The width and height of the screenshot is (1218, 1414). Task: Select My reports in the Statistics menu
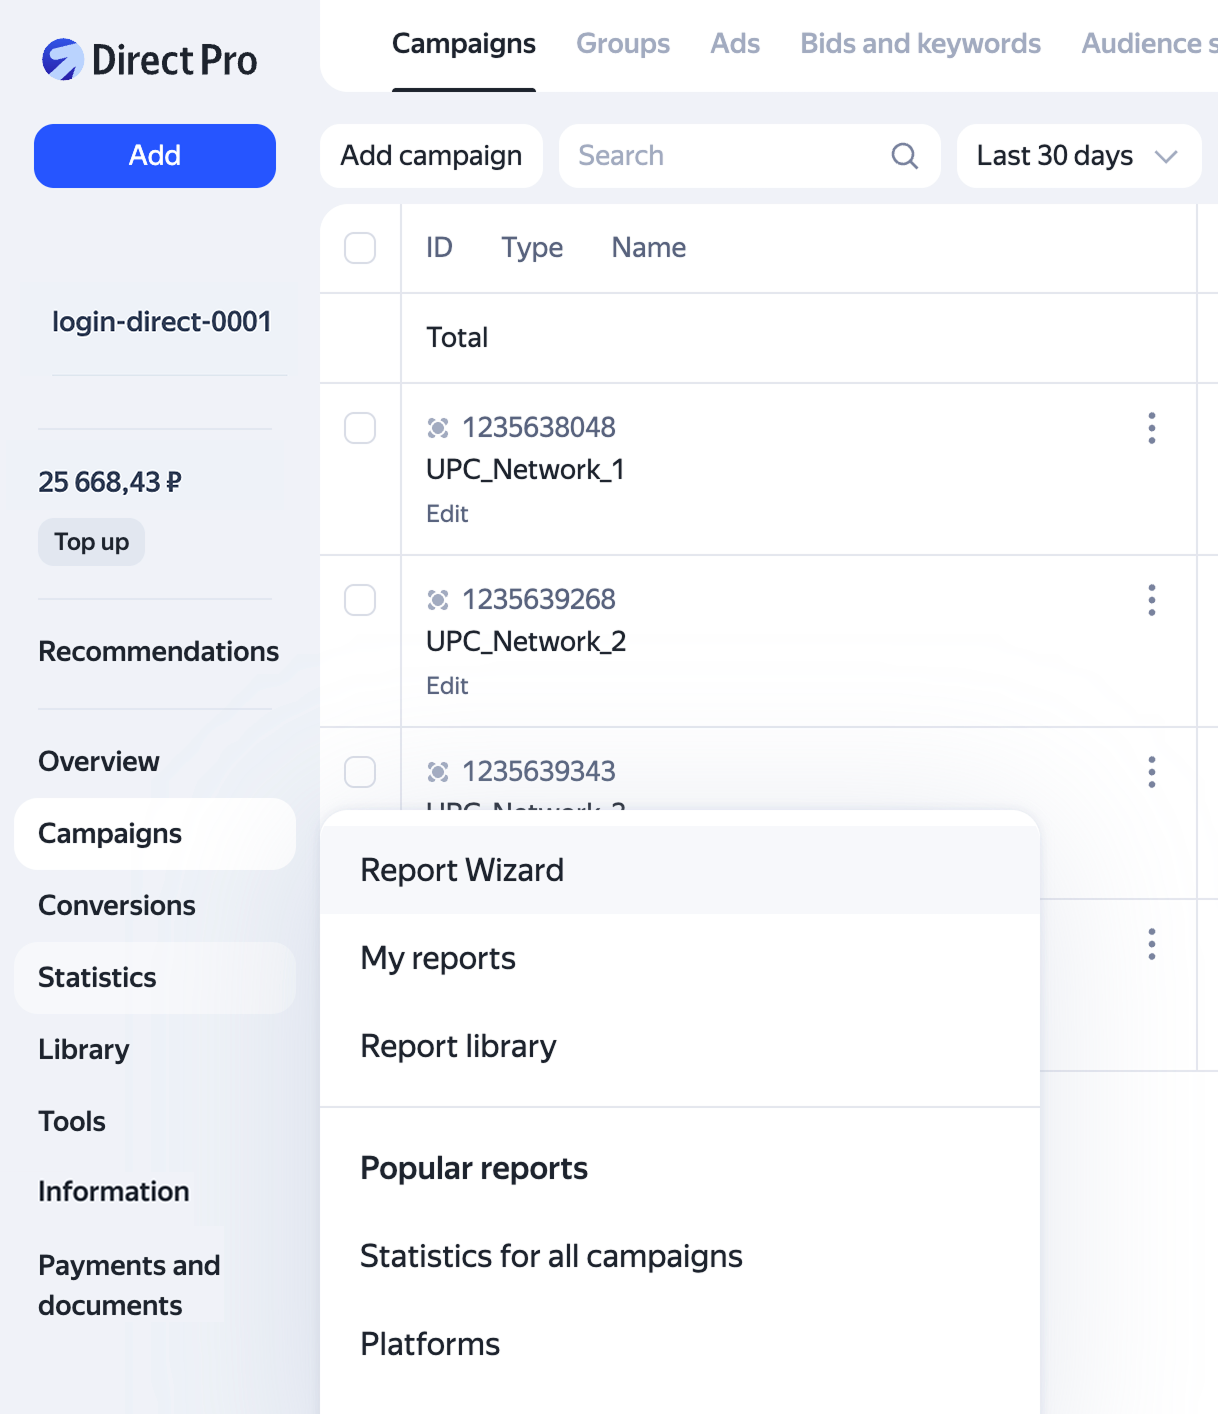click(680, 958)
